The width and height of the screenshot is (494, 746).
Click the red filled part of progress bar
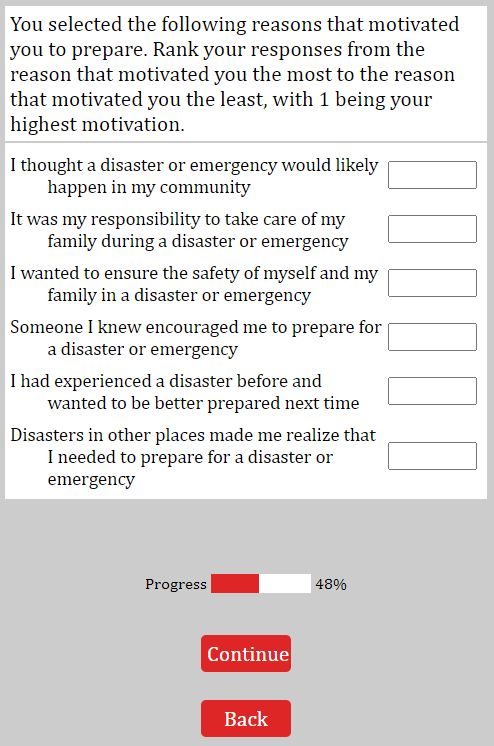(235, 583)
